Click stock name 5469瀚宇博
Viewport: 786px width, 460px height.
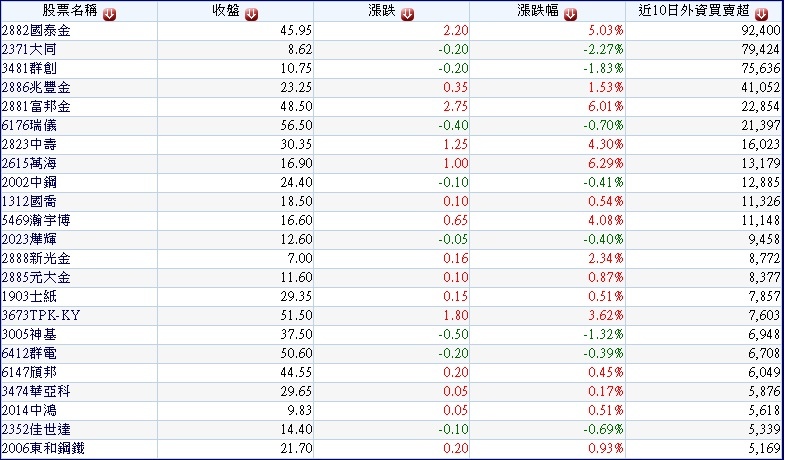36,220
